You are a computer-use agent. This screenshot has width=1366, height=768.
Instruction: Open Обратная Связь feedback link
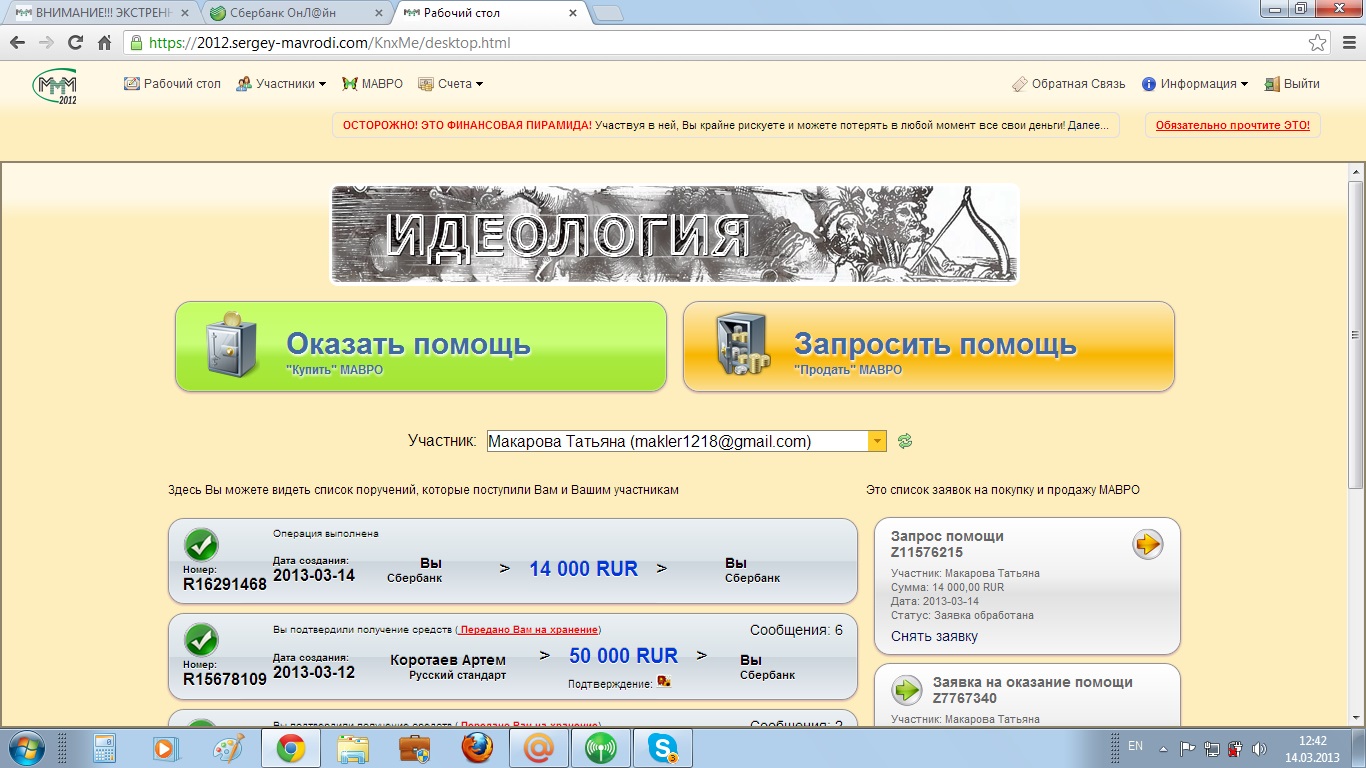click(1069, 84)
